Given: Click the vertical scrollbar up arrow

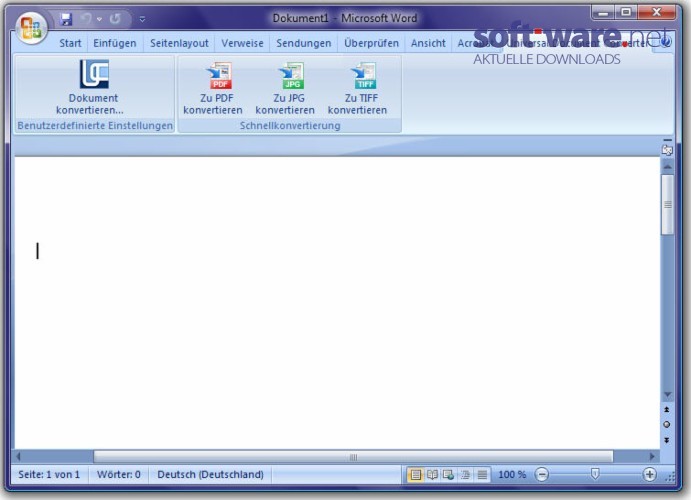Looking at the screenshot, I should (x=668, y=167).
